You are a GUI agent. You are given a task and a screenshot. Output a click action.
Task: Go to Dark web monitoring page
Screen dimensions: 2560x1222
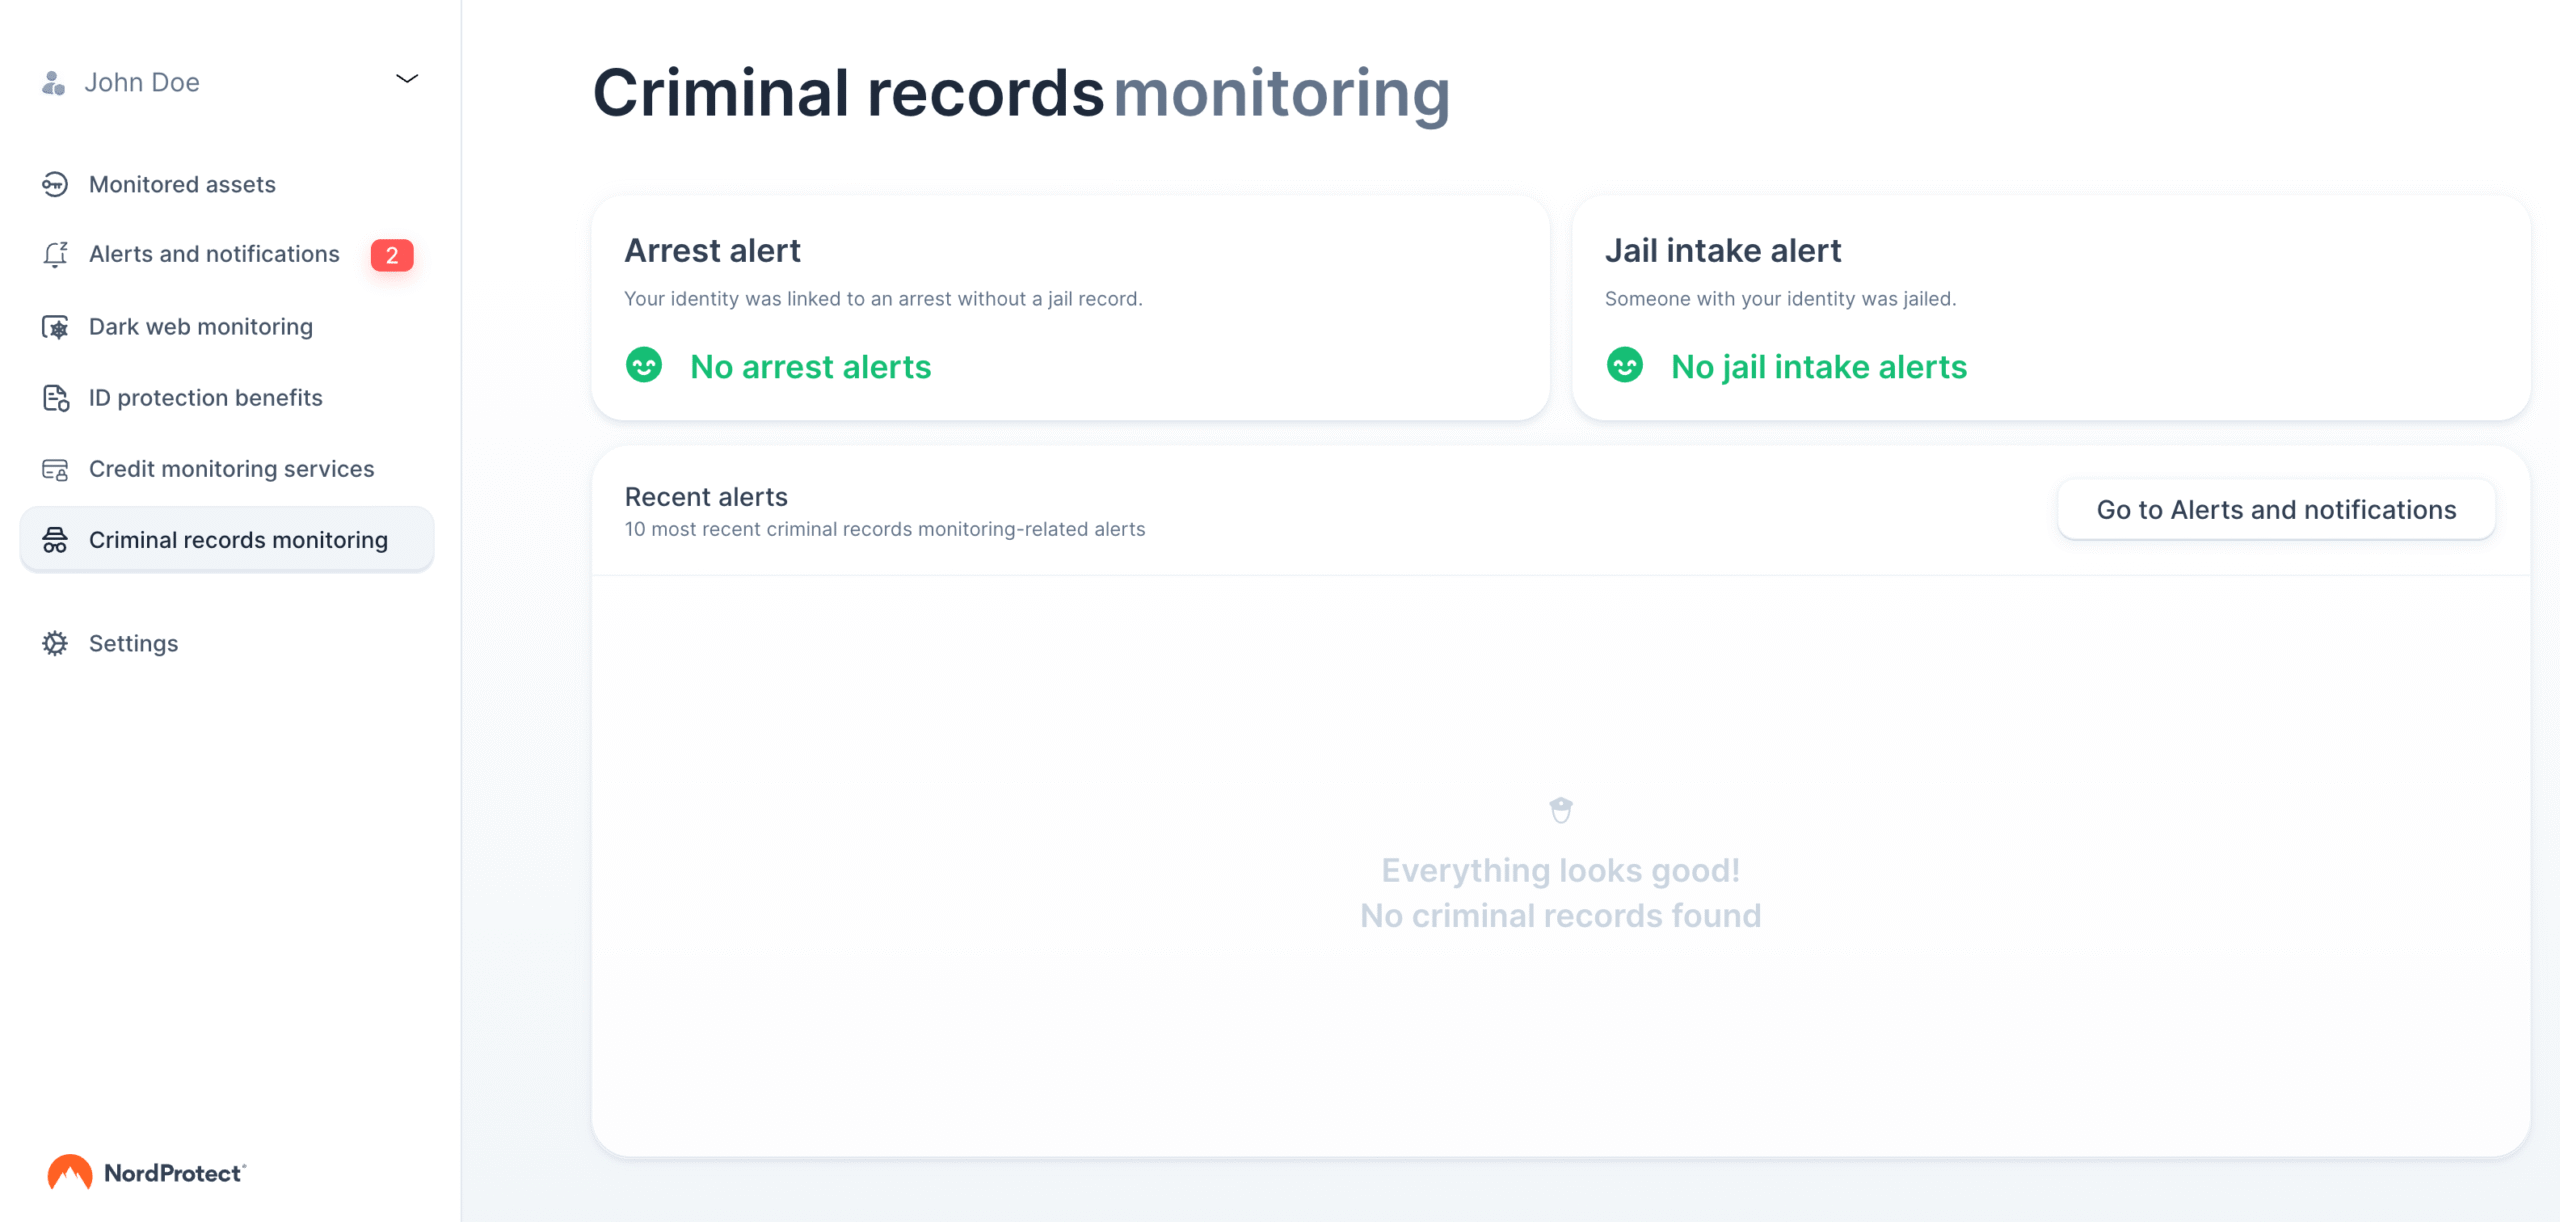tap(200, 327)
